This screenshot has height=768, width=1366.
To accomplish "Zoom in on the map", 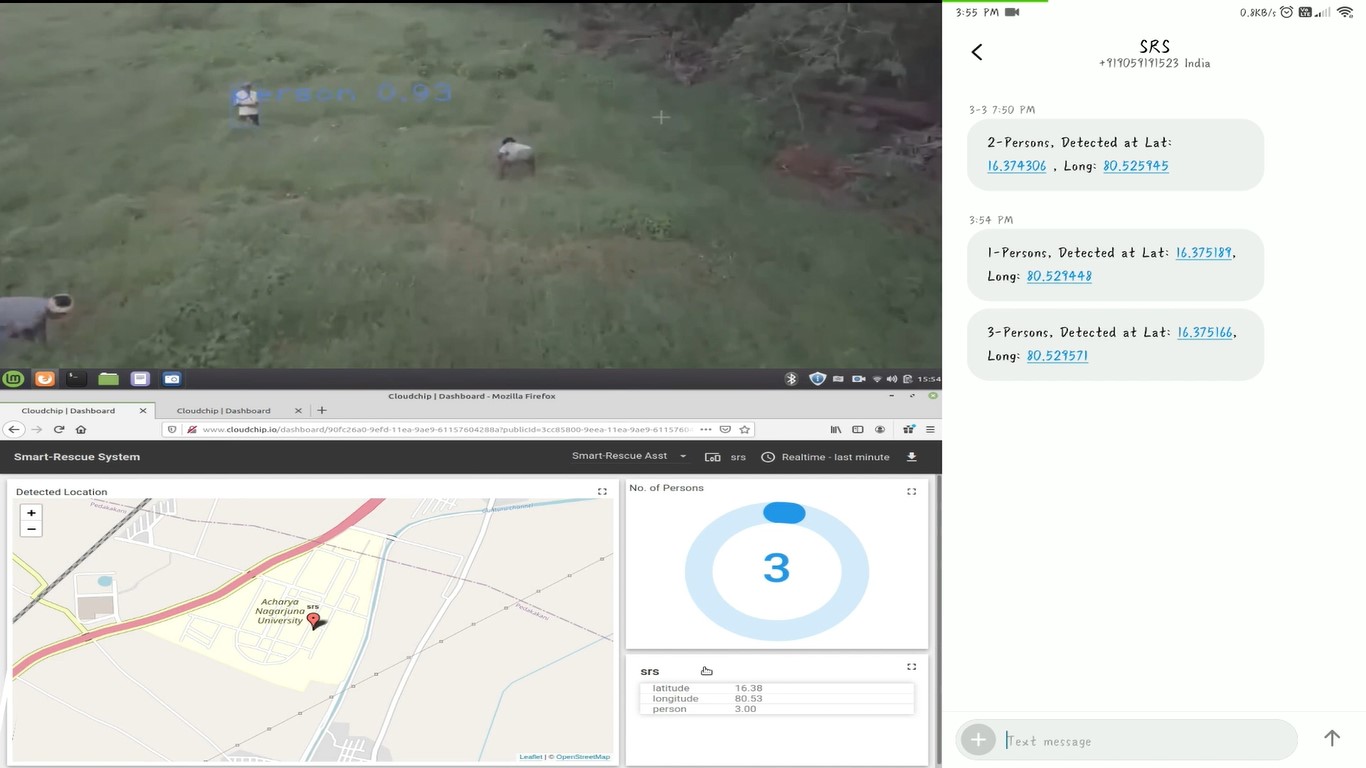I will pyautogui.click(x=31, y=513).
